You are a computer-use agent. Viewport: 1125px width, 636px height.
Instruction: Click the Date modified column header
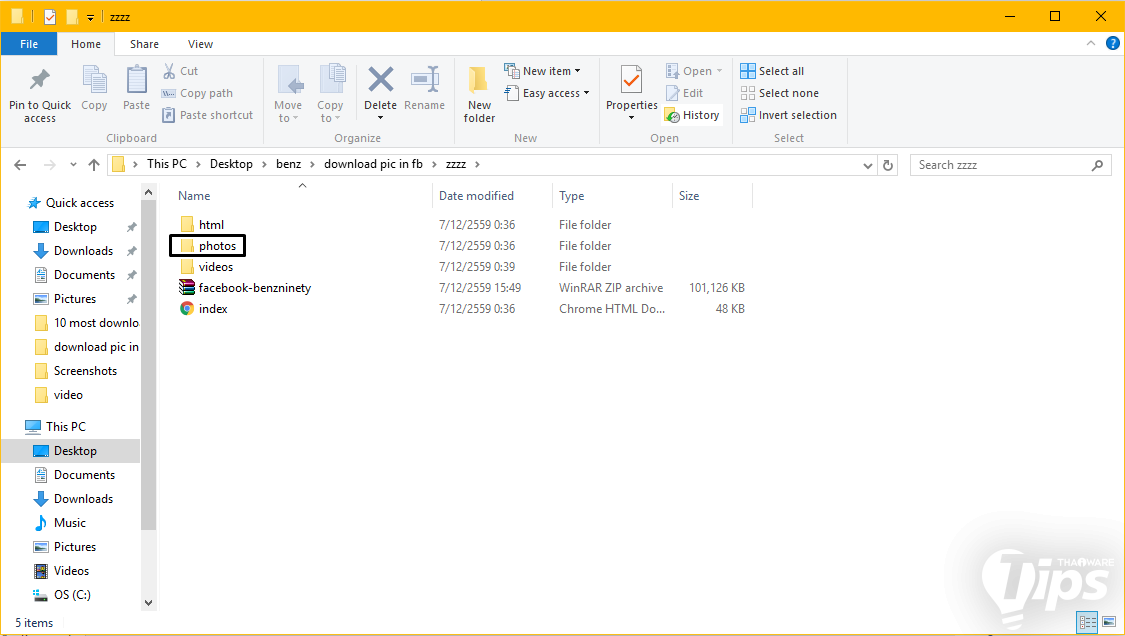(476, 196)
